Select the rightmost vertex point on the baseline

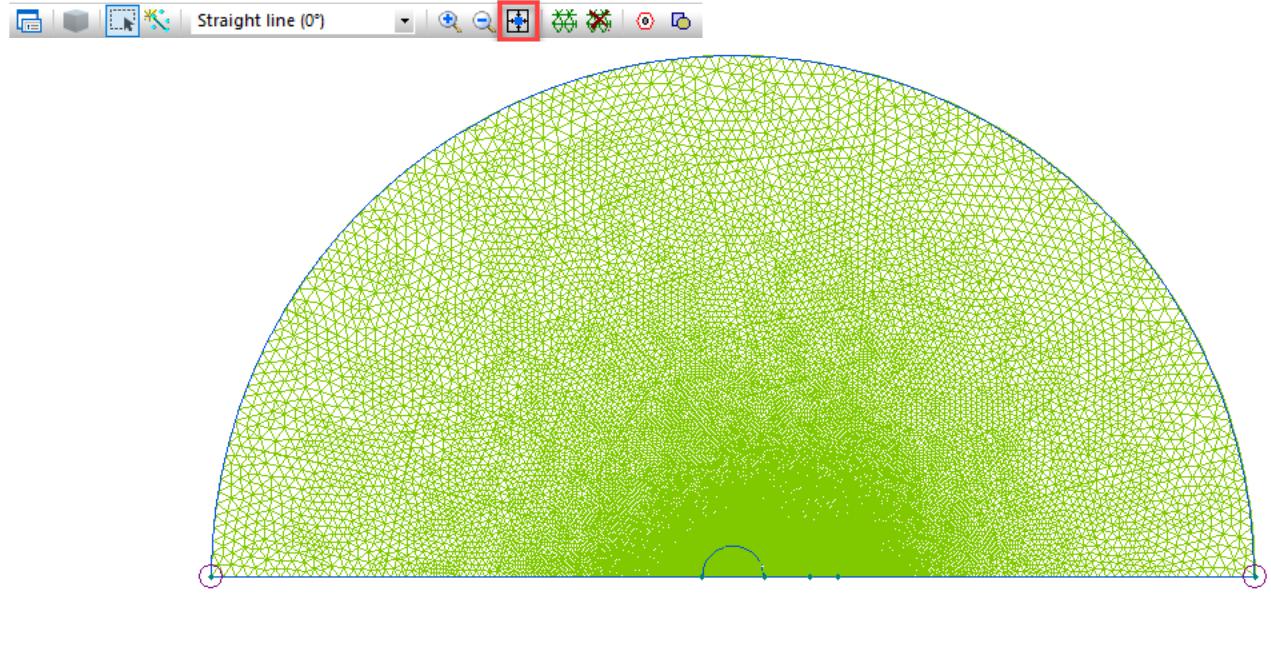pos(838,577)
